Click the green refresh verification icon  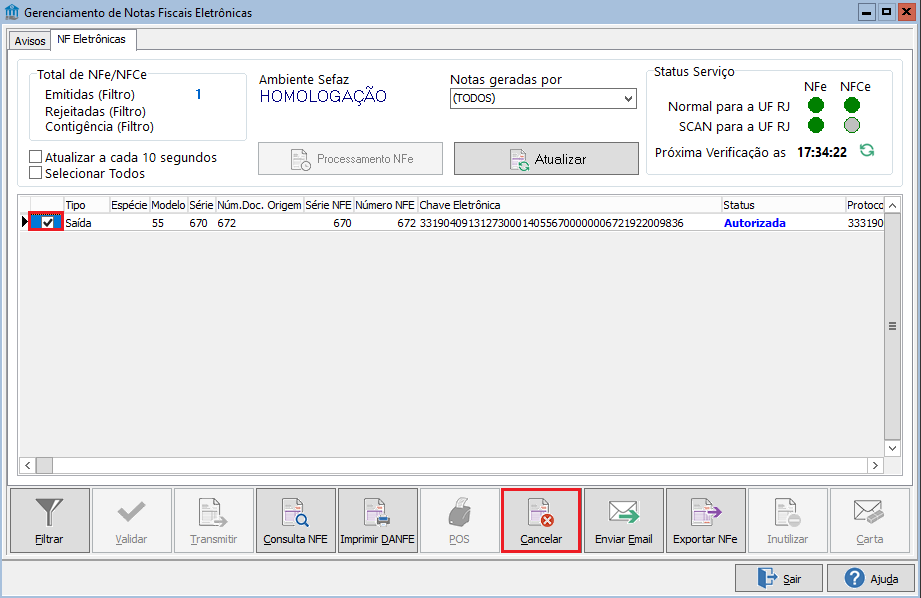(867, 150)
